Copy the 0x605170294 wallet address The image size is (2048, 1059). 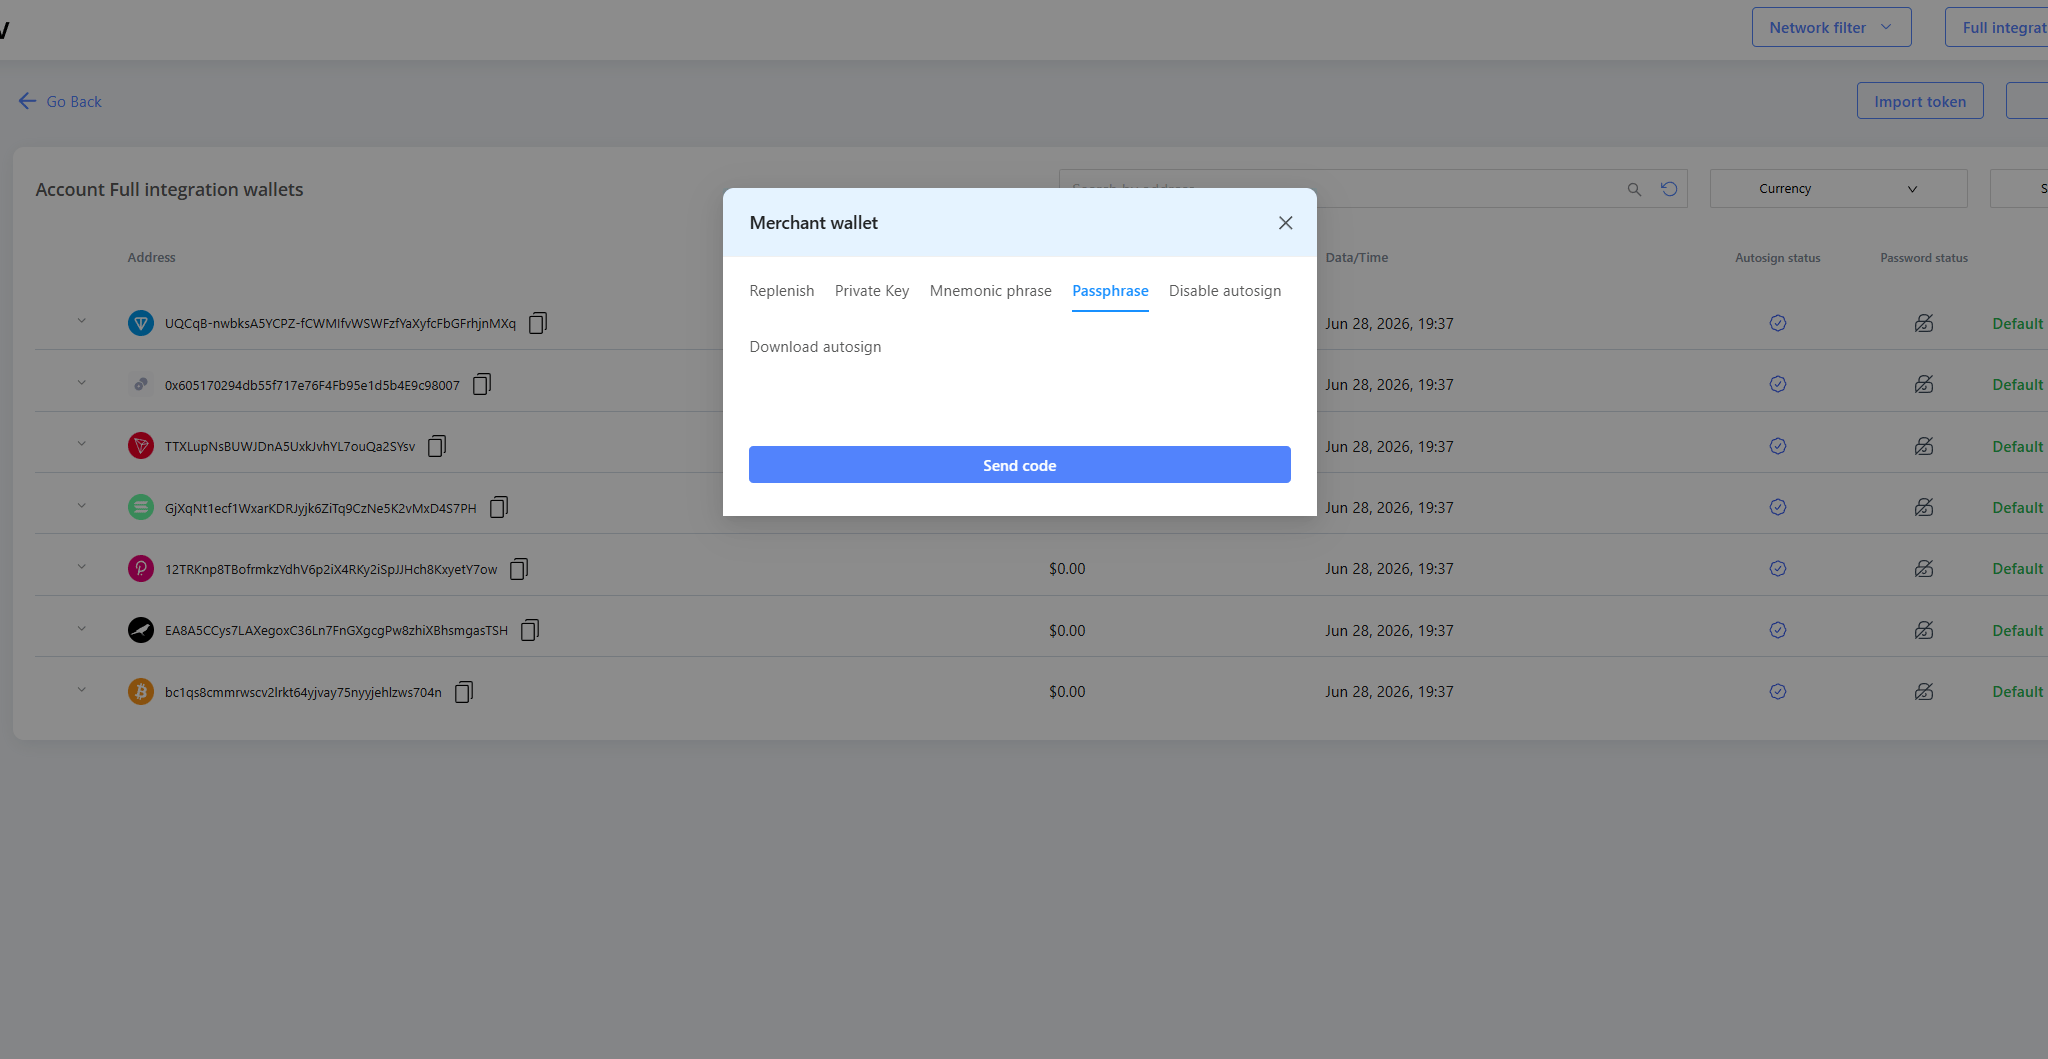(x=482, y=384)
